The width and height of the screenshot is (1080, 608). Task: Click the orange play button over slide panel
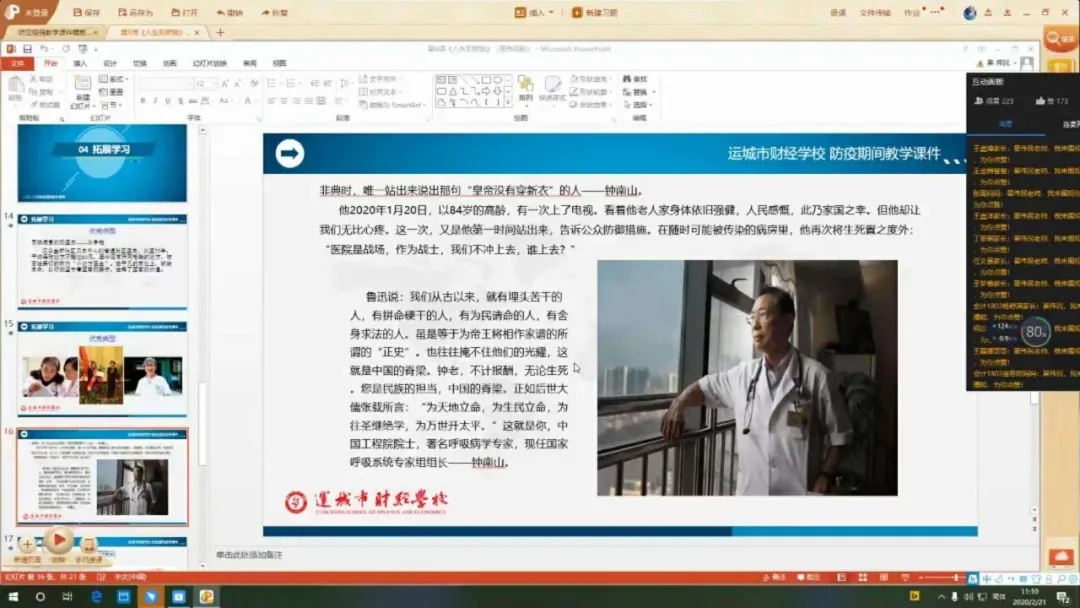tap(58, 540)
